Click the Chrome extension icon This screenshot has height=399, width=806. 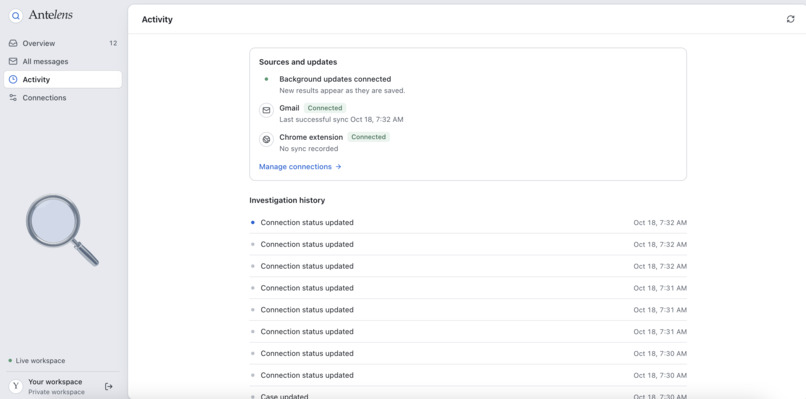click(266, 139)
